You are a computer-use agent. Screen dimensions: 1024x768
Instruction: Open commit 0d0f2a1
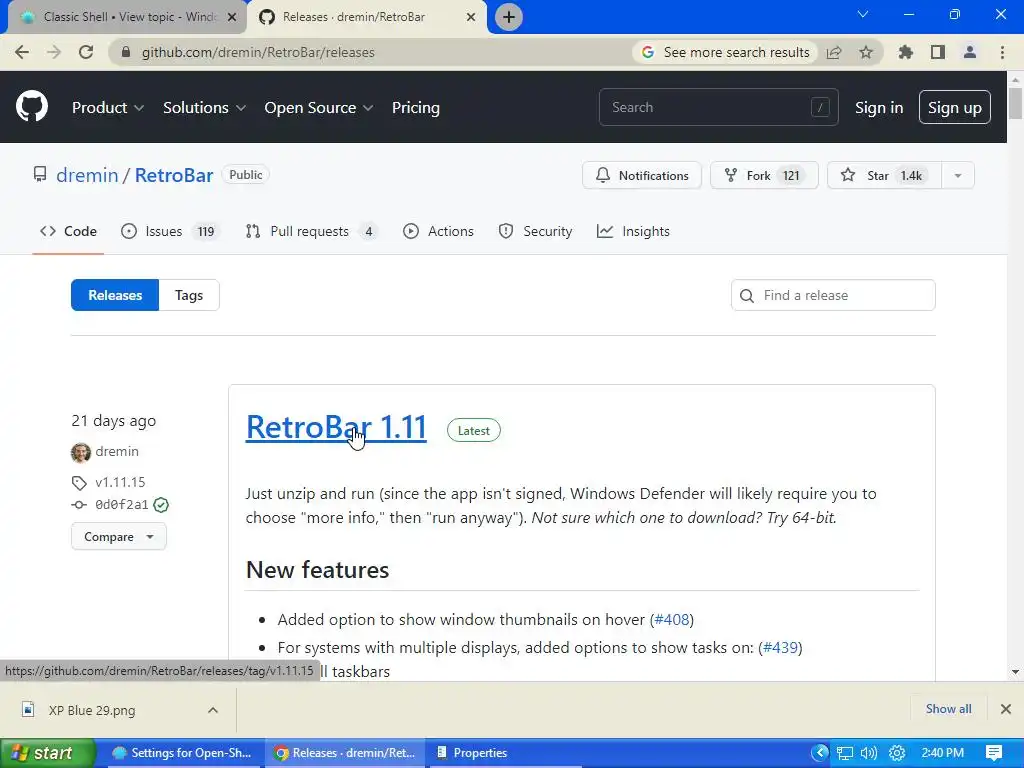tap(122, 505)
